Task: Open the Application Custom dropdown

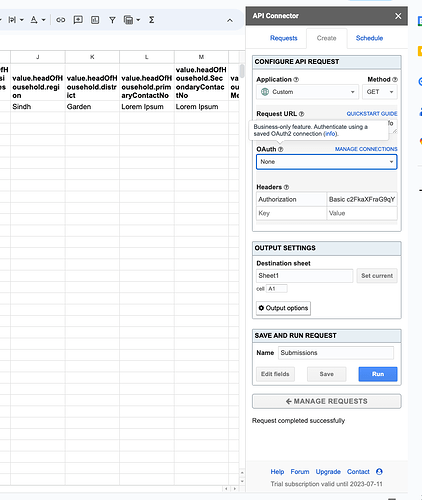Action: pyautogui.click(x=307, y=92)
